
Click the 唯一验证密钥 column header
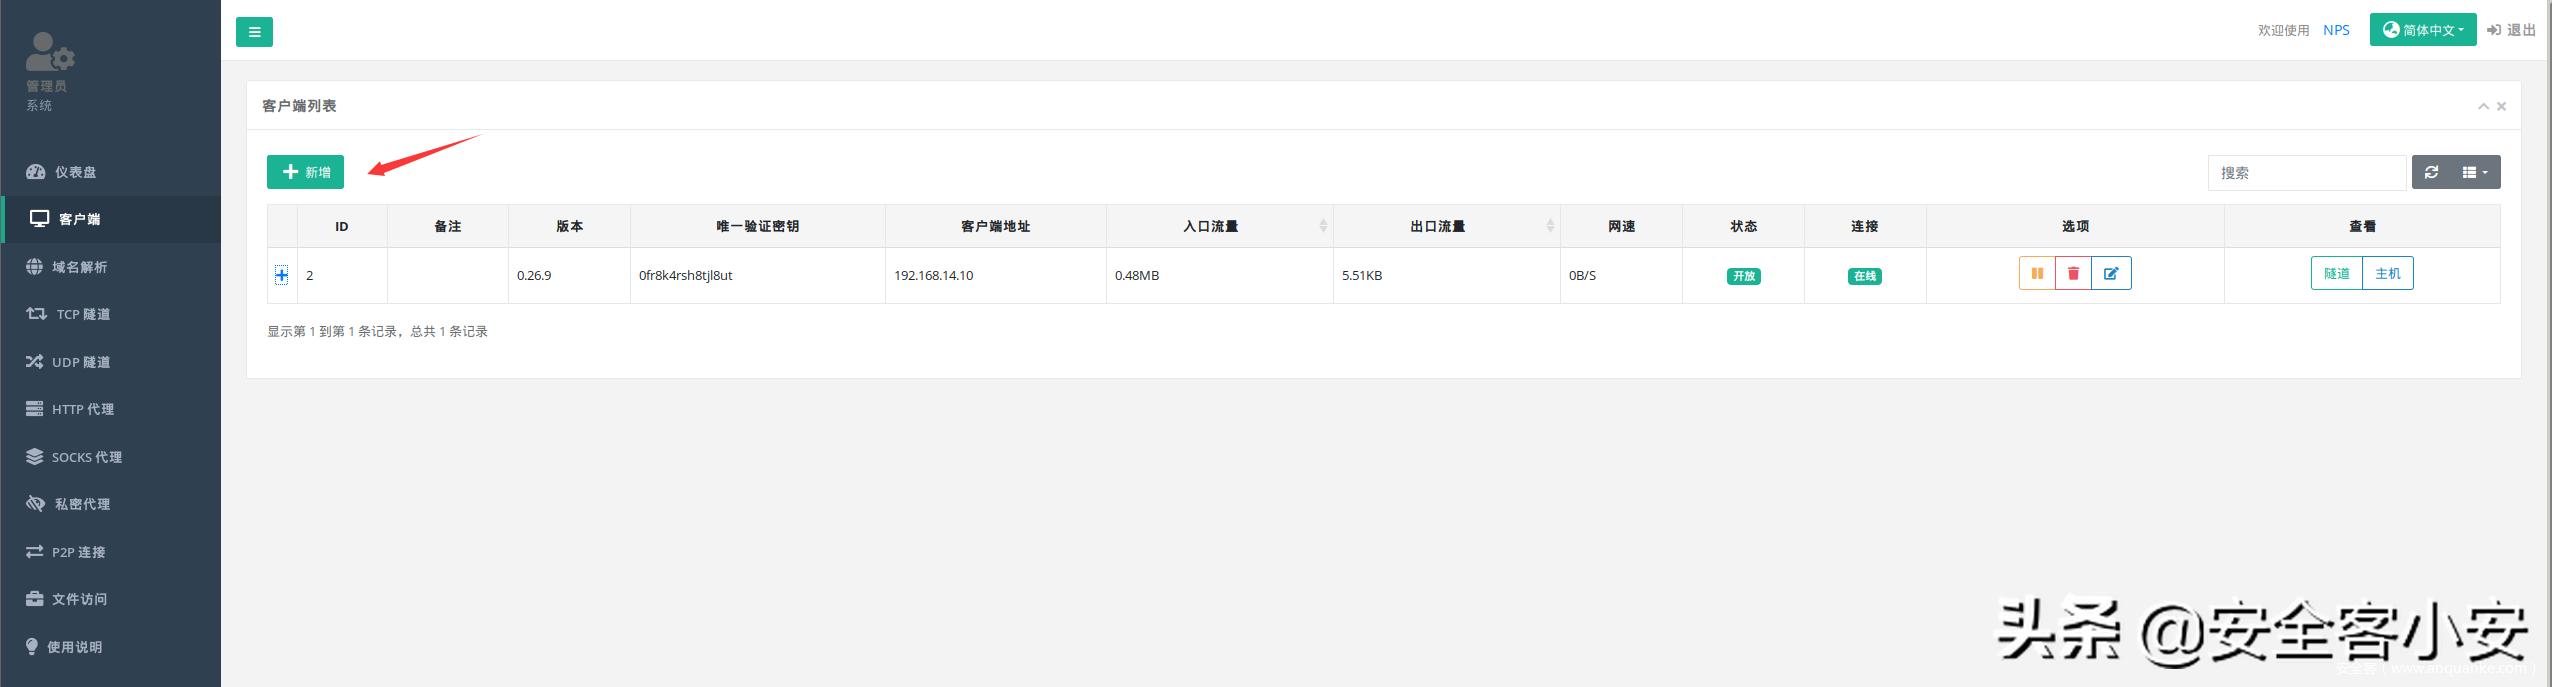click(x=758, y=226)
